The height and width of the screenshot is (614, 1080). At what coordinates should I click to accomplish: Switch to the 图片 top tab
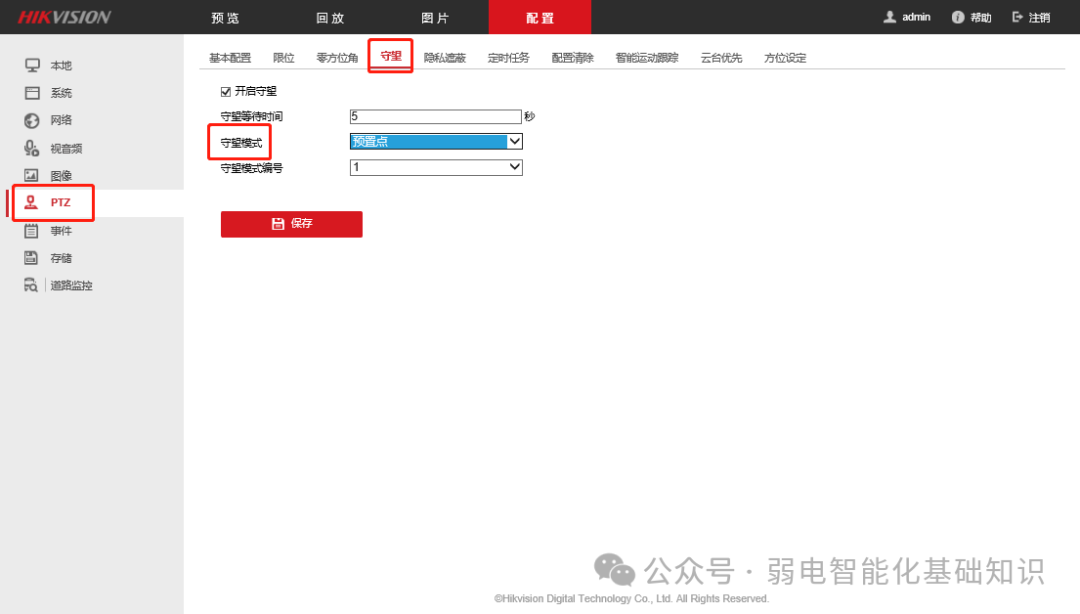(x=435, y=18)
